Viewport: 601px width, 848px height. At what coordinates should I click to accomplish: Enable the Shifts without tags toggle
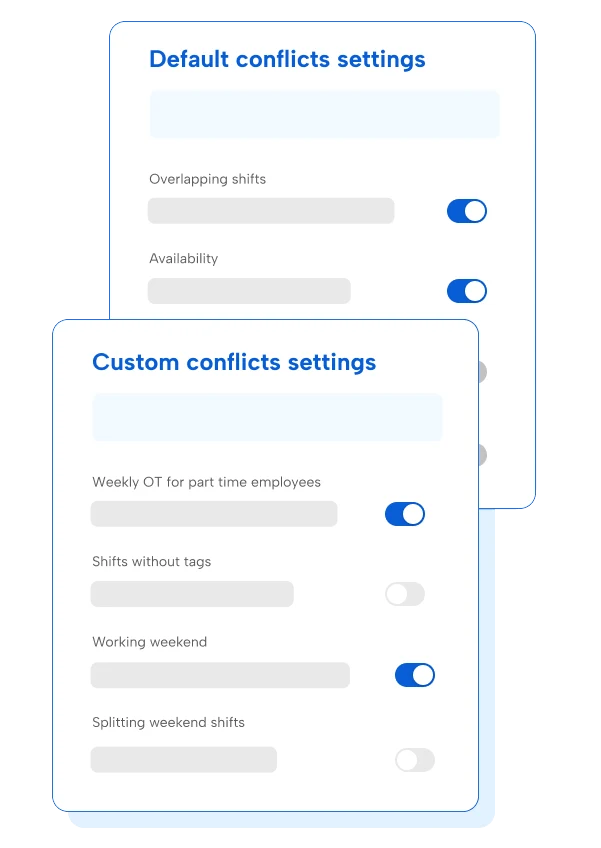tap(405, 594)
